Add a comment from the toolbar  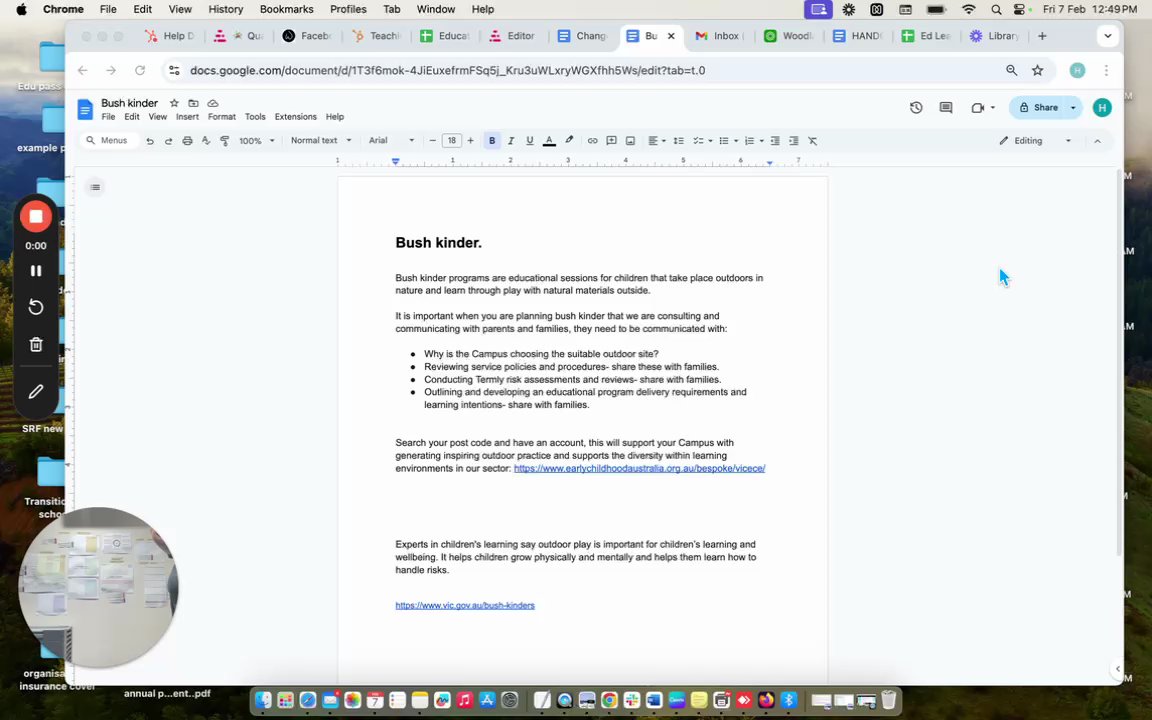click(611, 140)
